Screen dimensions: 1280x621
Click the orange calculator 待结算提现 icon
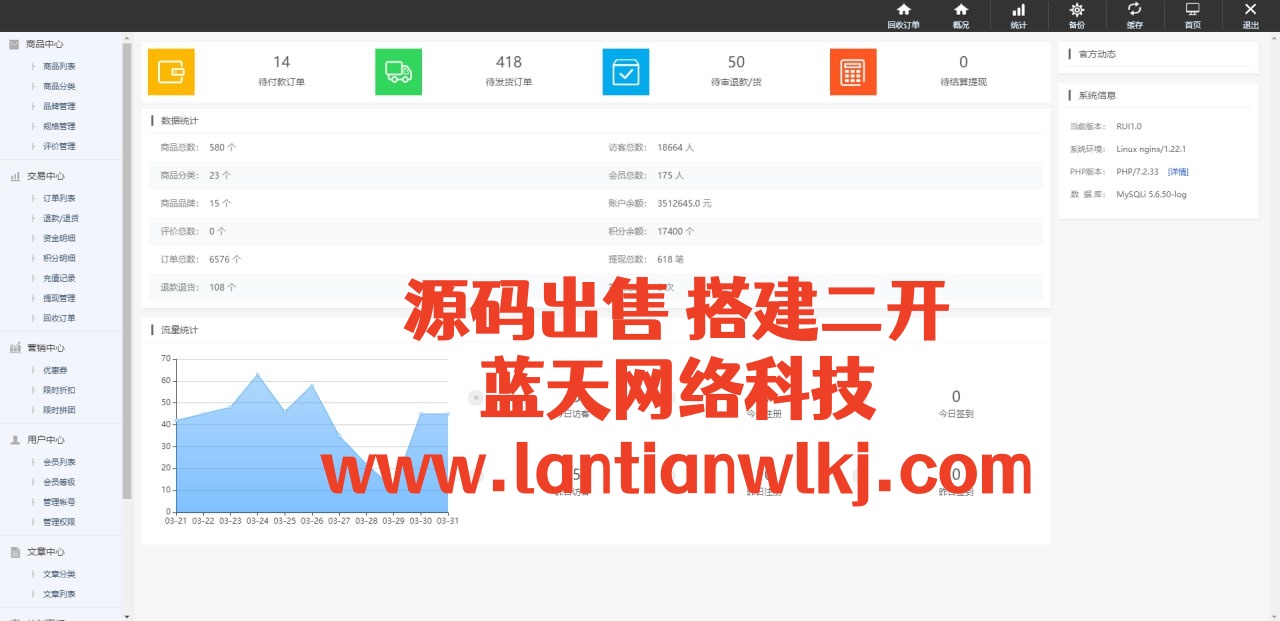coord(853,72)
